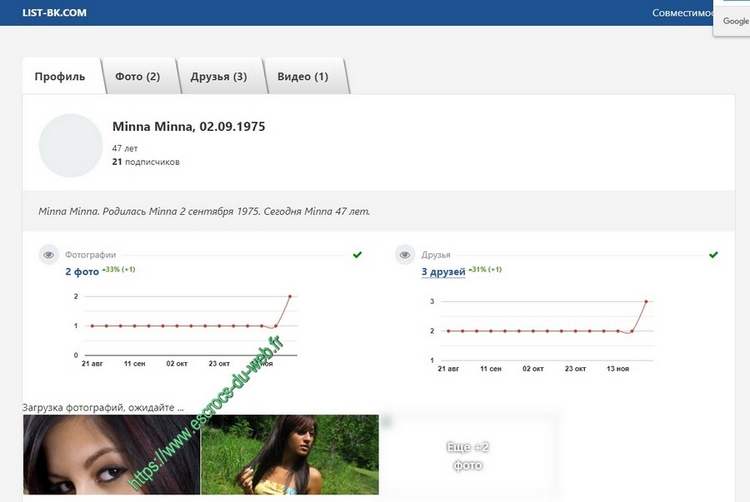Click the empty round profile avatar

pos(71,145)
